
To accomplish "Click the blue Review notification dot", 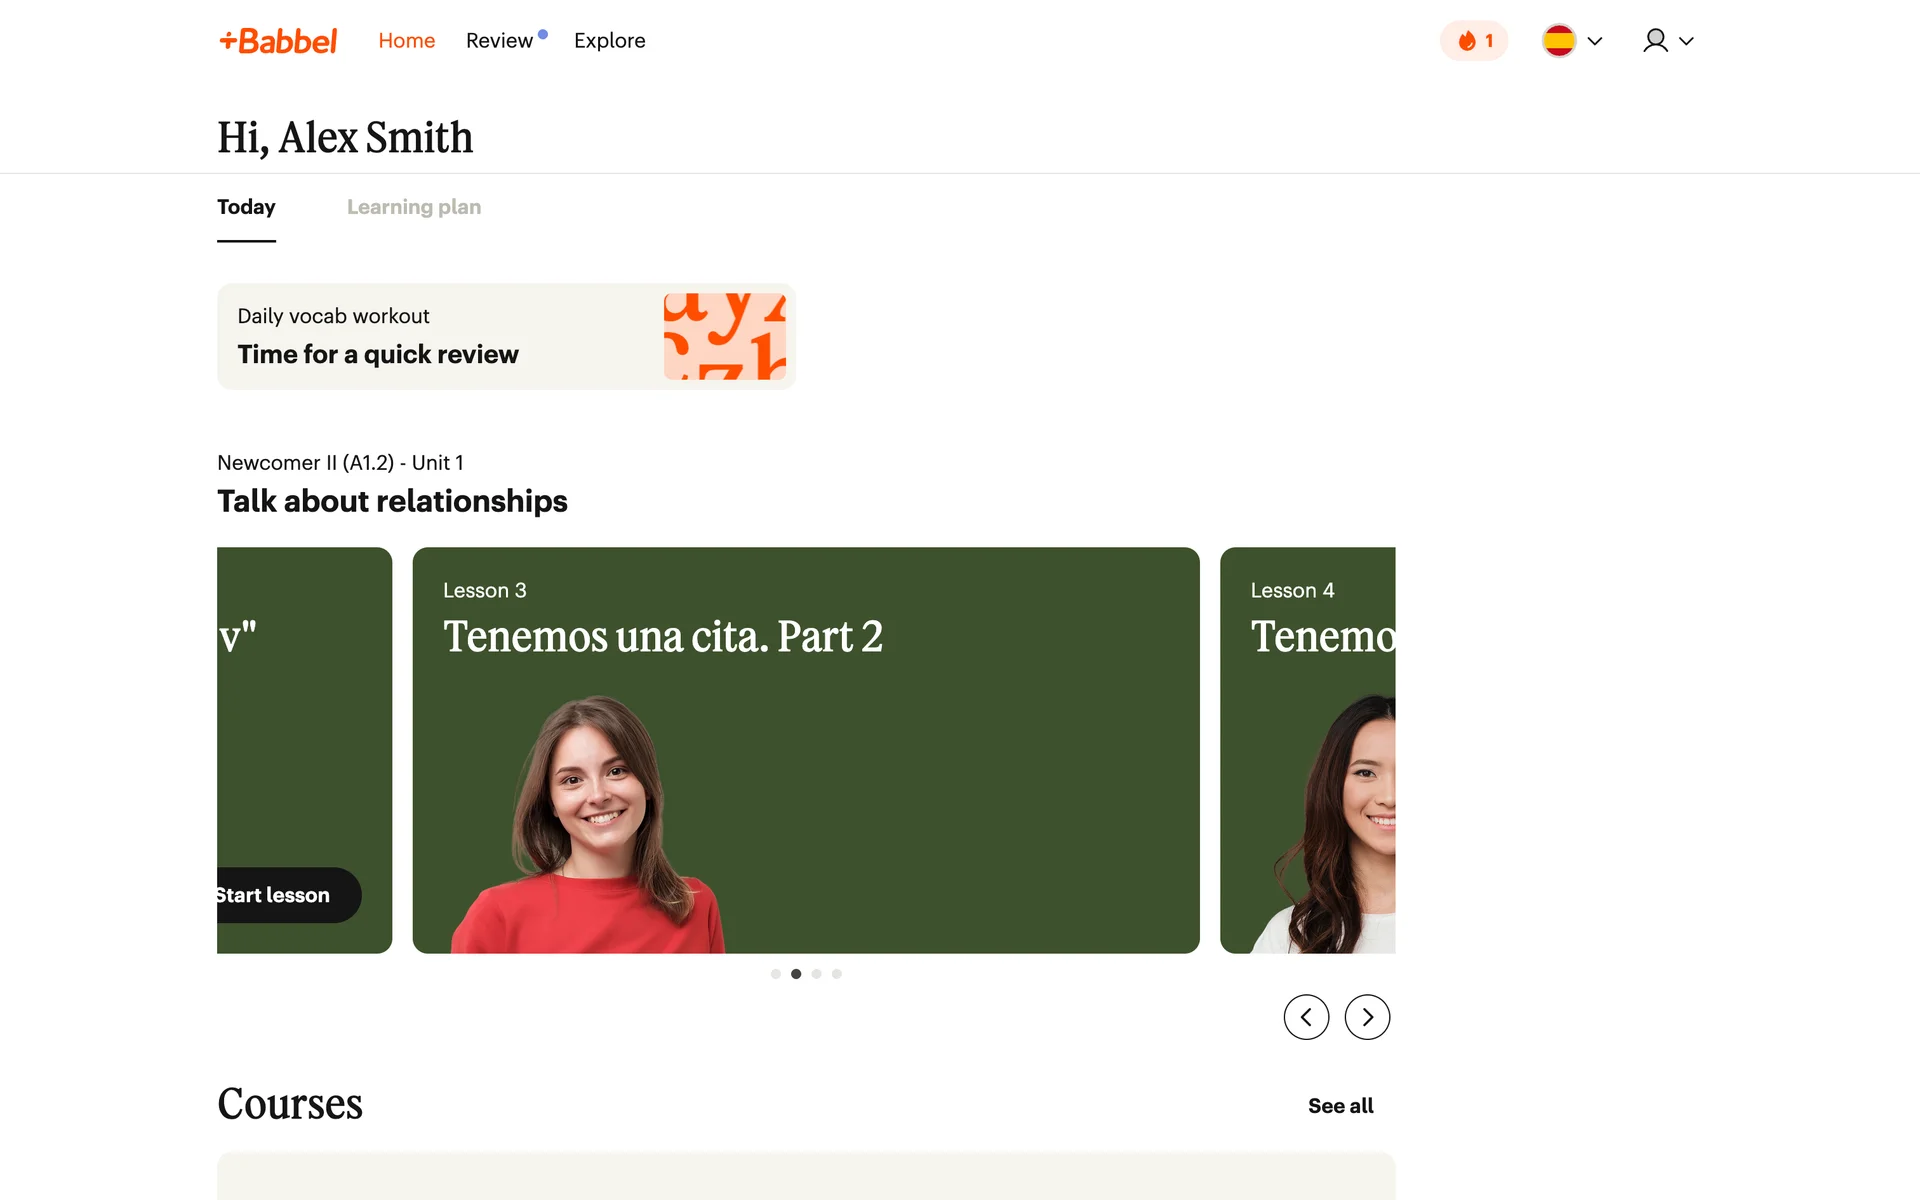I will [543, 34].
